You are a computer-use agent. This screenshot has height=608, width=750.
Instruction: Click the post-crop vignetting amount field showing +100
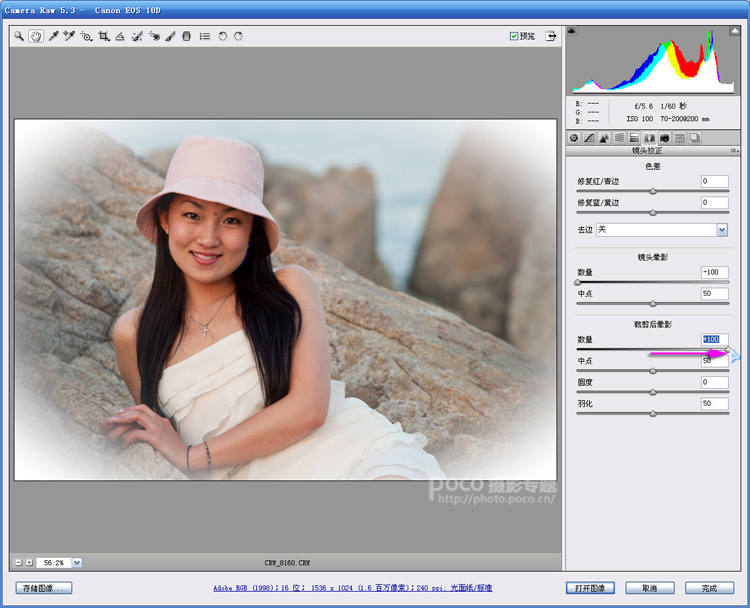click(x=715, y=339)
